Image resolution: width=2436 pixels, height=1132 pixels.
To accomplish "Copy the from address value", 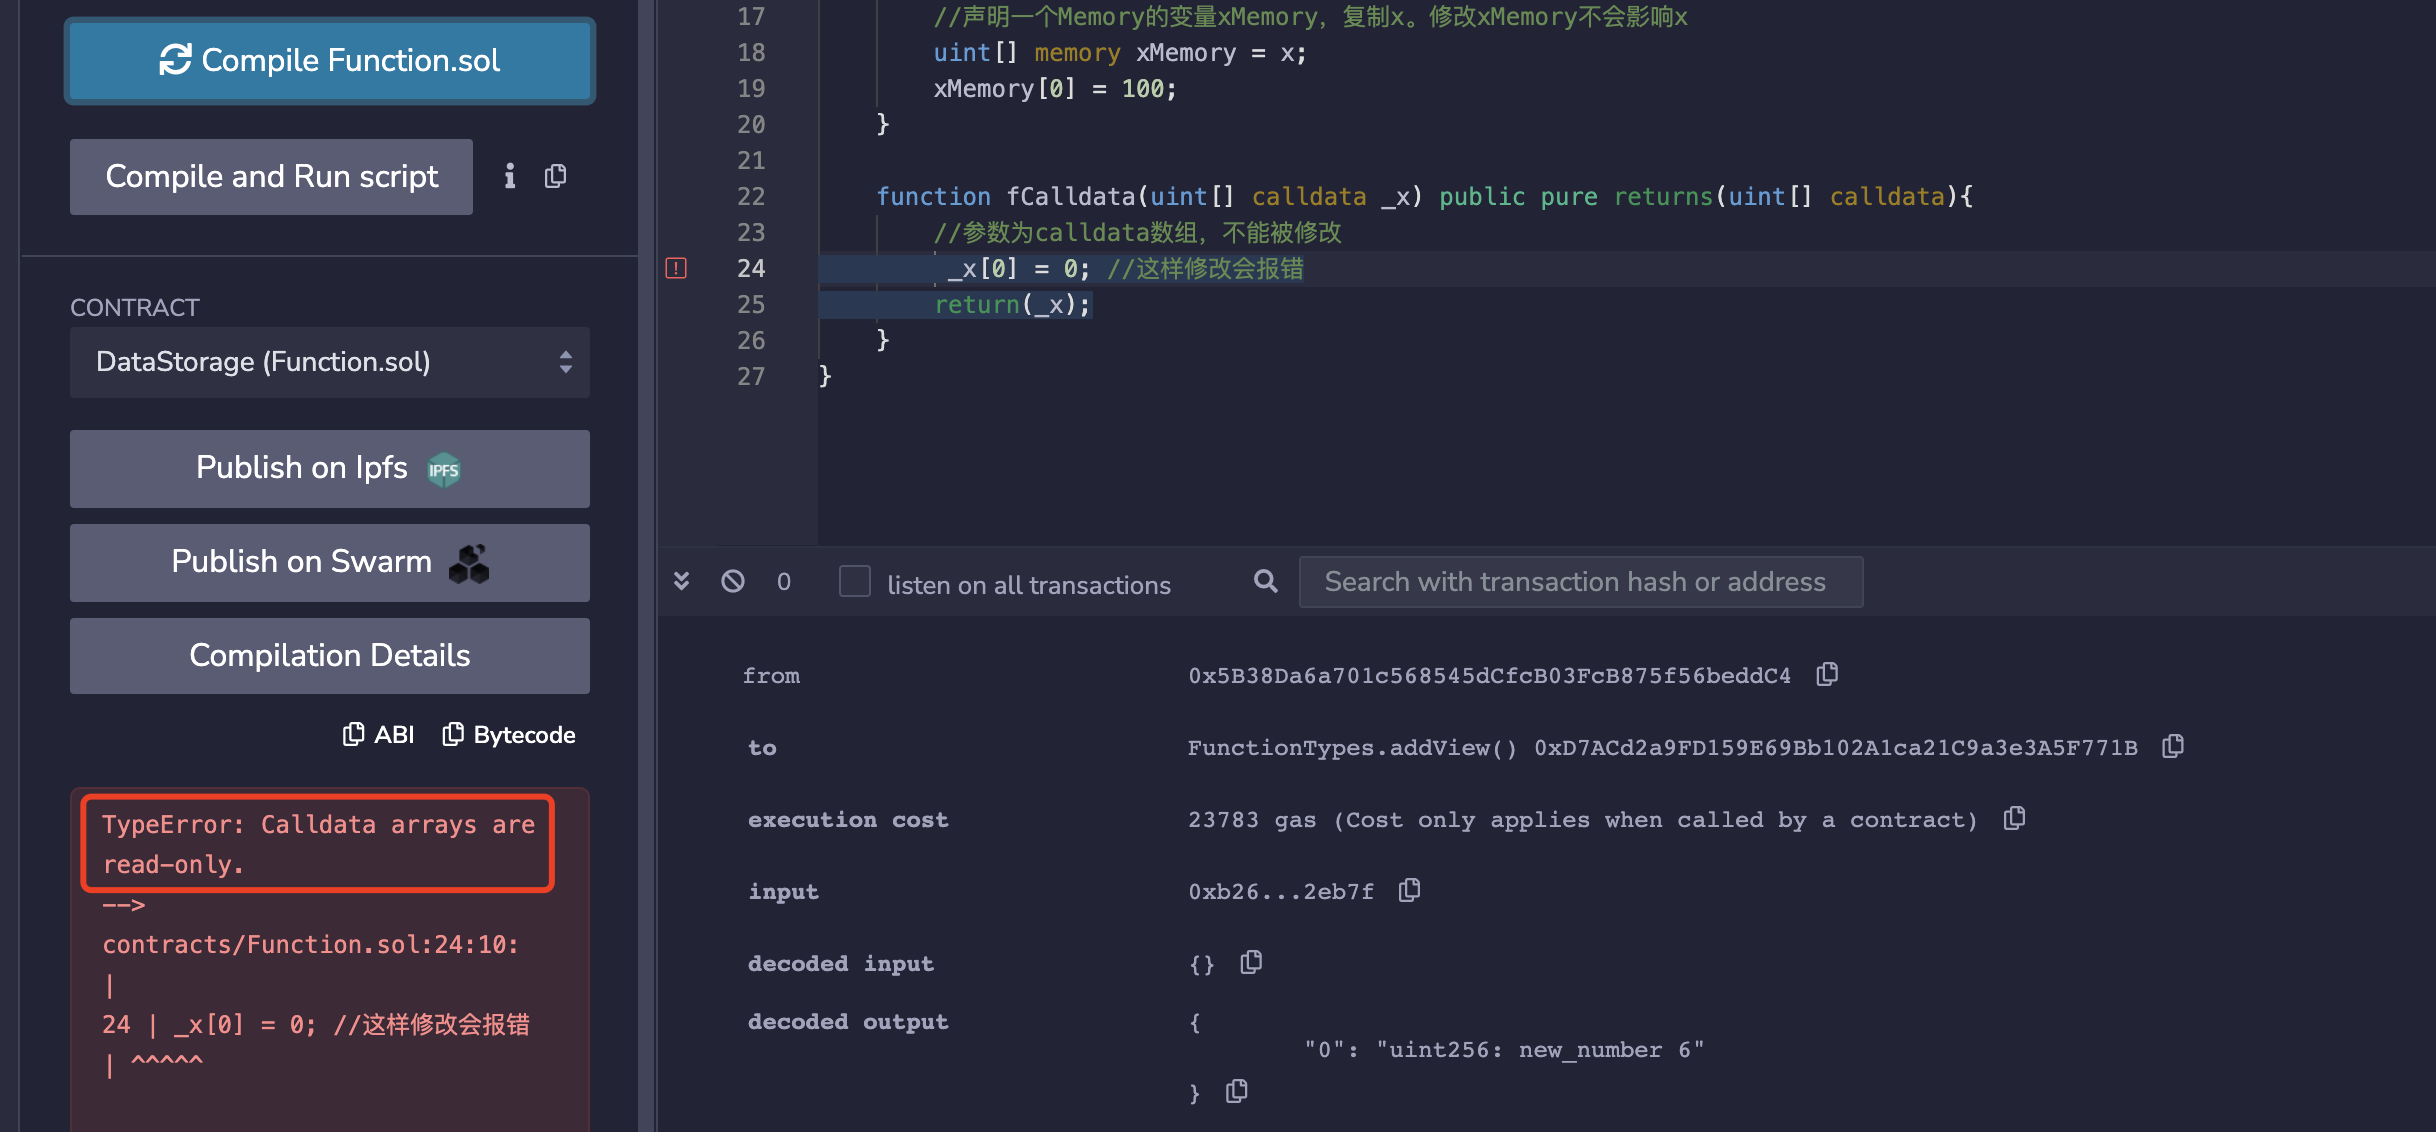I will click(1827, 674).
